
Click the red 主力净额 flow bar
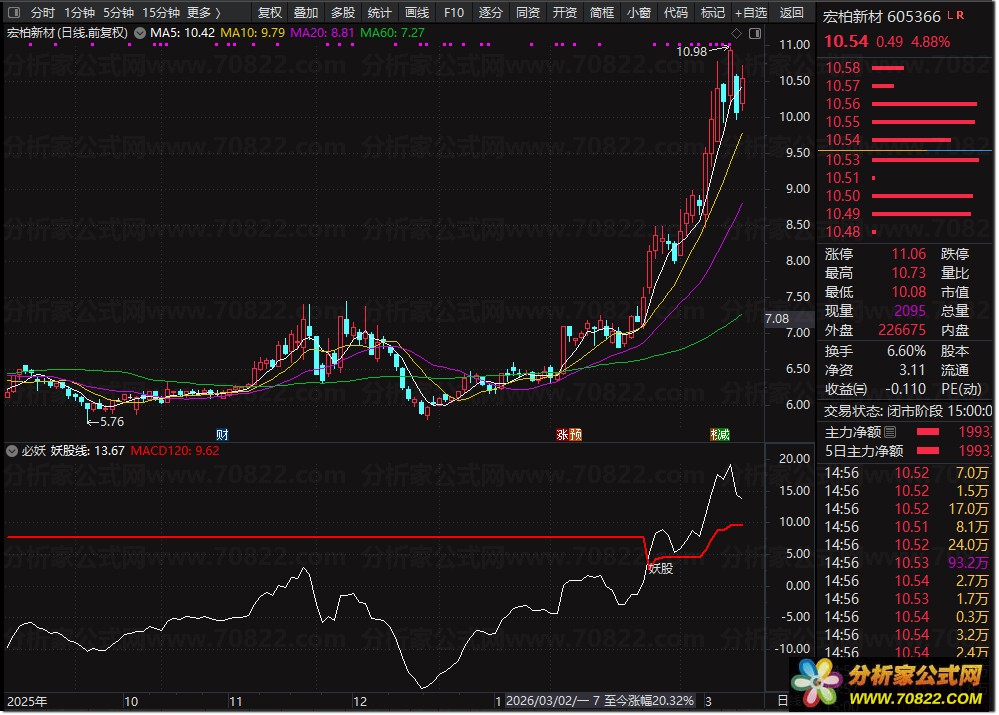pos(928,432)
